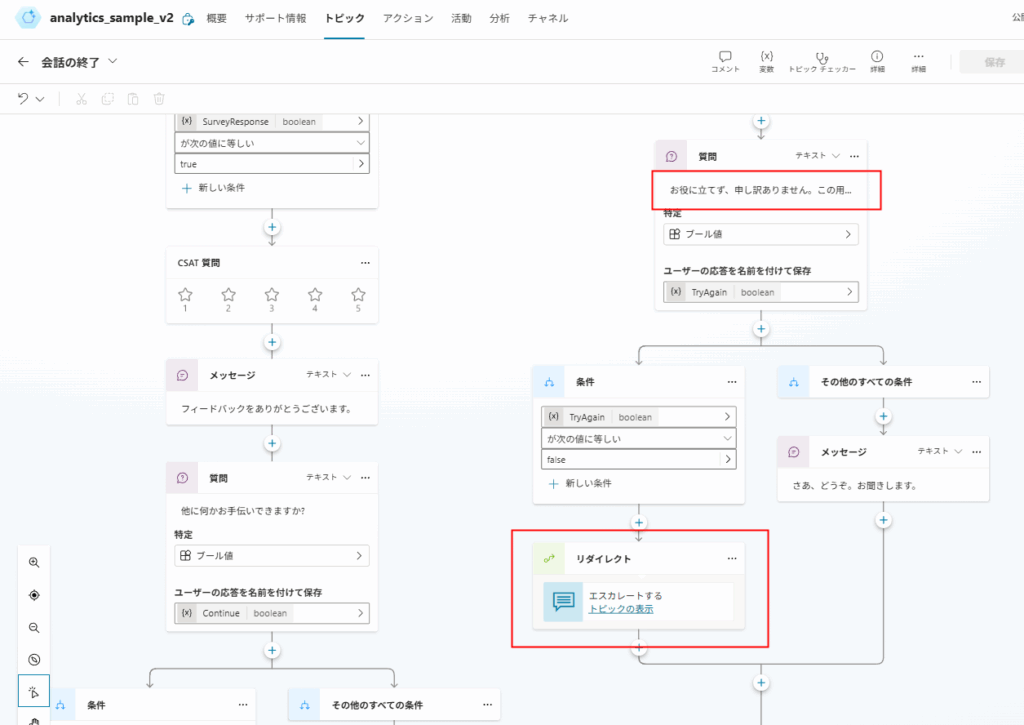The width and height of the screenshot is (1024, 725).
Task: Open the 概要 tab
Action: tap(216, 18)
